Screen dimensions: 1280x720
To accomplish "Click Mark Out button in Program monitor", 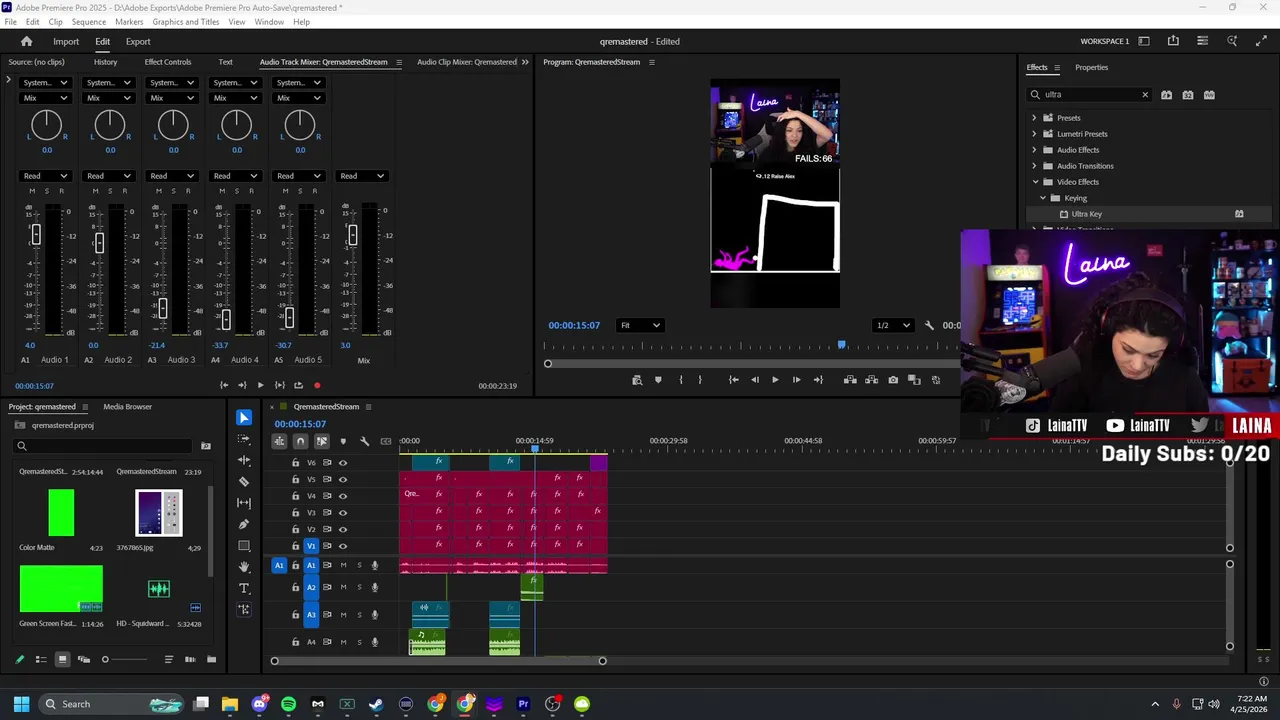I will pos(700,380).
